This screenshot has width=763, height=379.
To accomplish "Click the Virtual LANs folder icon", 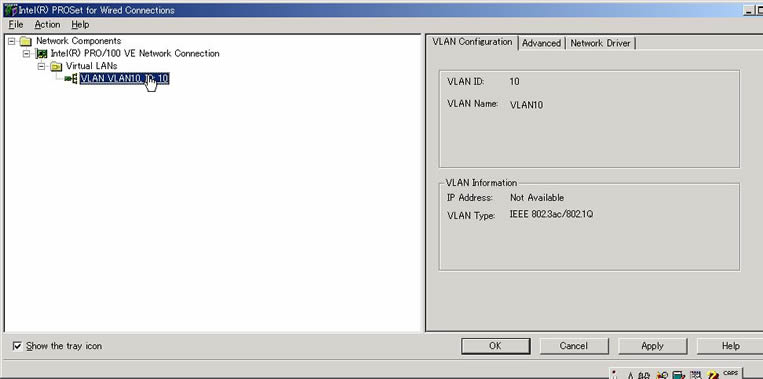I will point(56,66).
